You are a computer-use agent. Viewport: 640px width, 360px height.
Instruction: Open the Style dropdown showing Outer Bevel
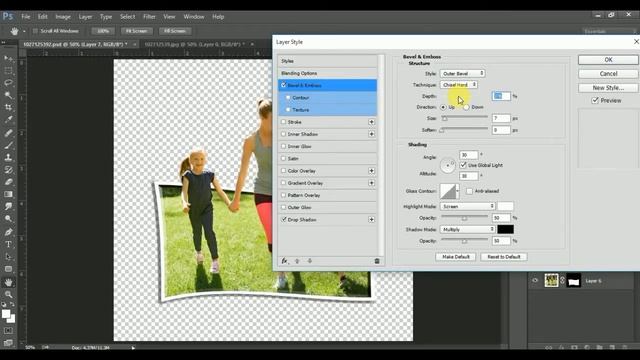click(462, 73)
